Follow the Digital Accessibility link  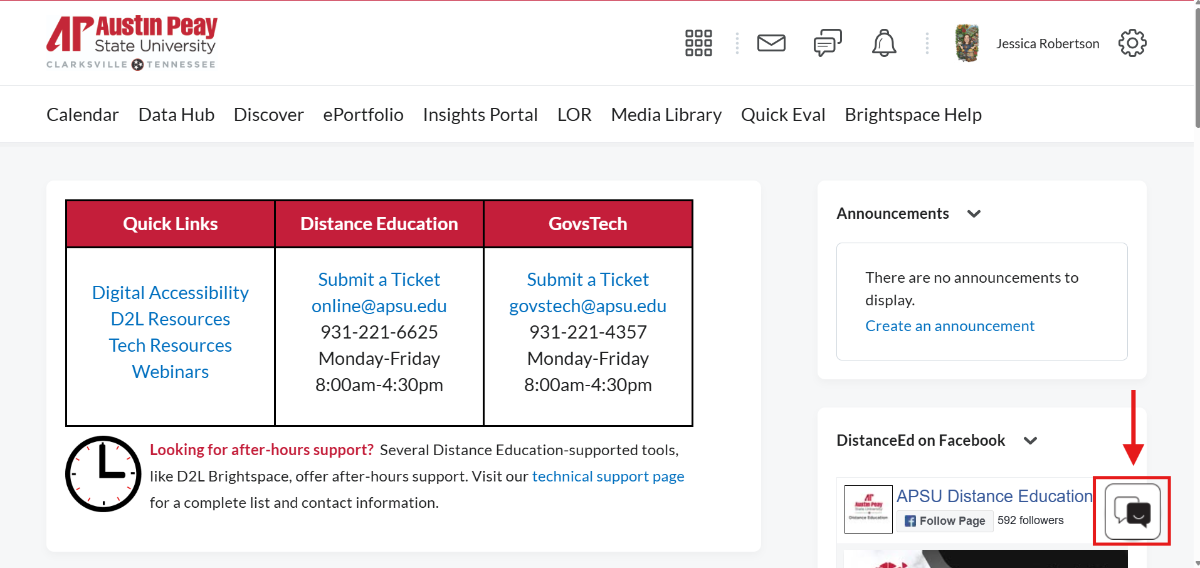170,292
